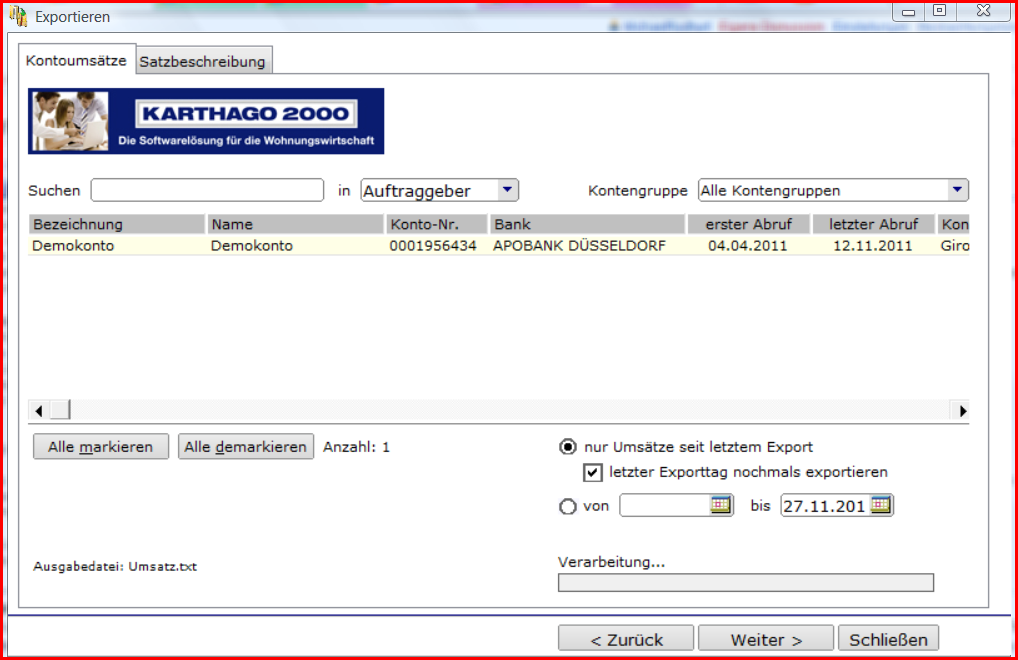1018x660 pixels.
Task: Open the calendar picker for the 'bis' date
Action: click(880, 505)
